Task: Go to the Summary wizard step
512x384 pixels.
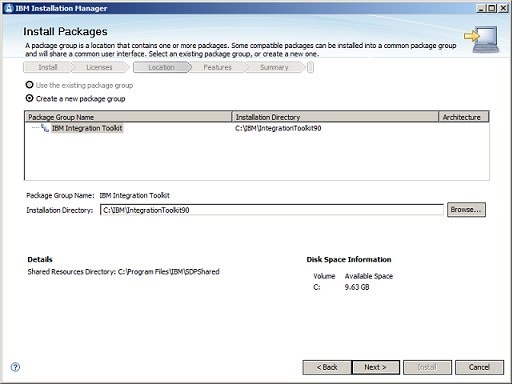Action: coord(274,67)
